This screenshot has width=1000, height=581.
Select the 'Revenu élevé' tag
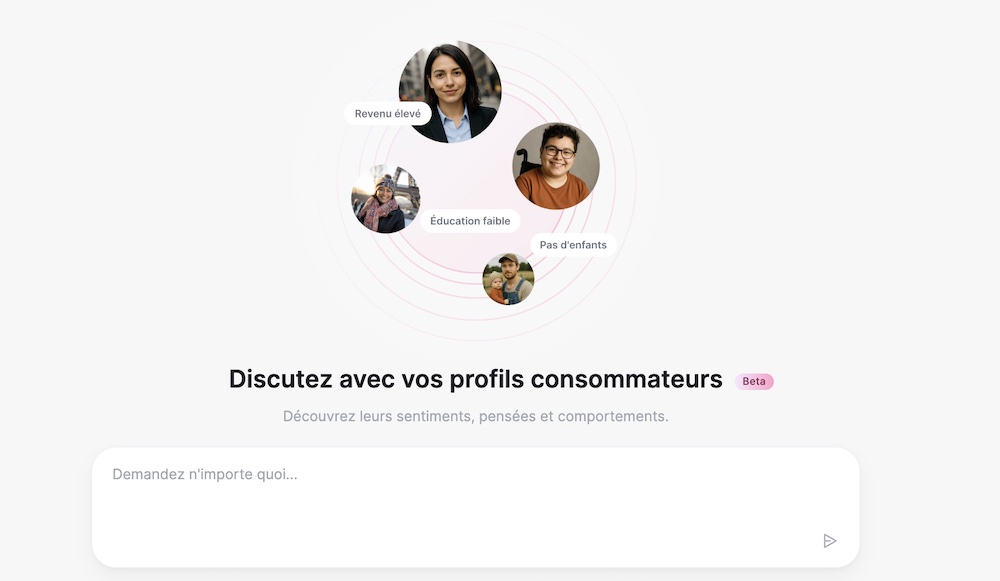coord(388,114)
